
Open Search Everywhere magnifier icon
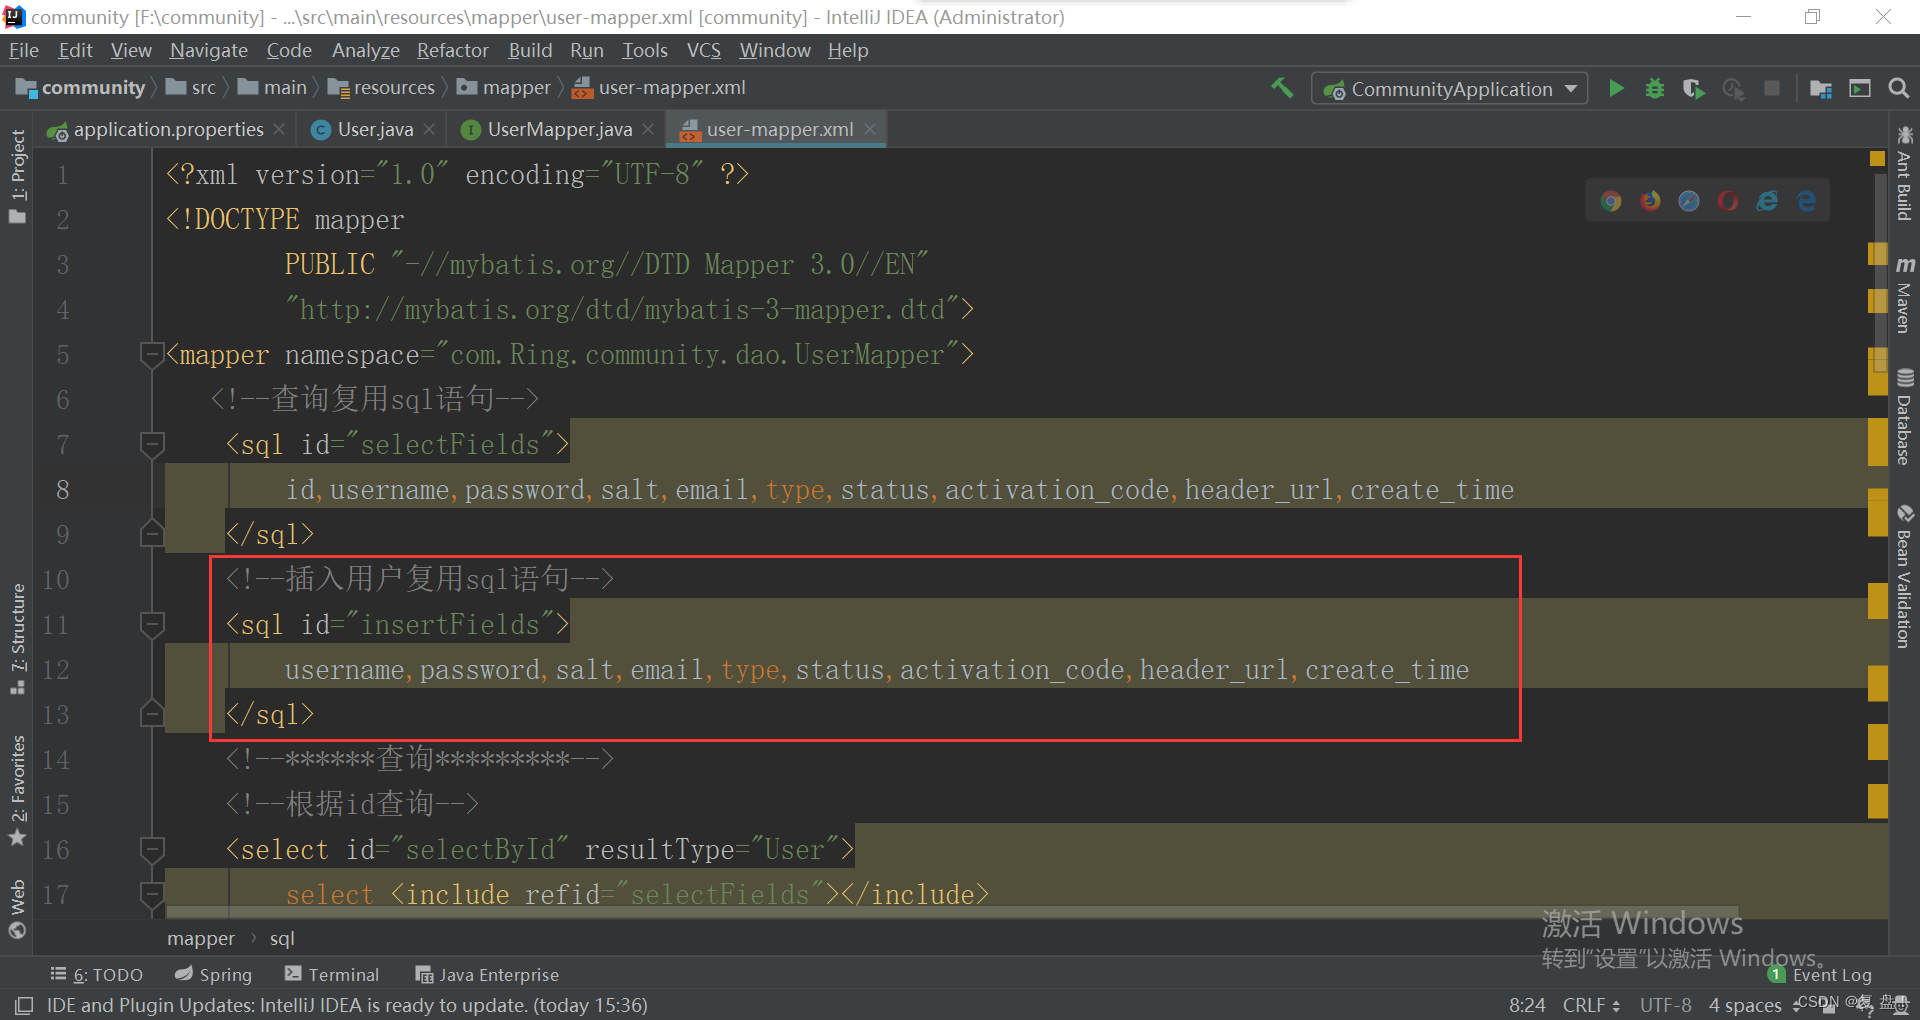1898,88
